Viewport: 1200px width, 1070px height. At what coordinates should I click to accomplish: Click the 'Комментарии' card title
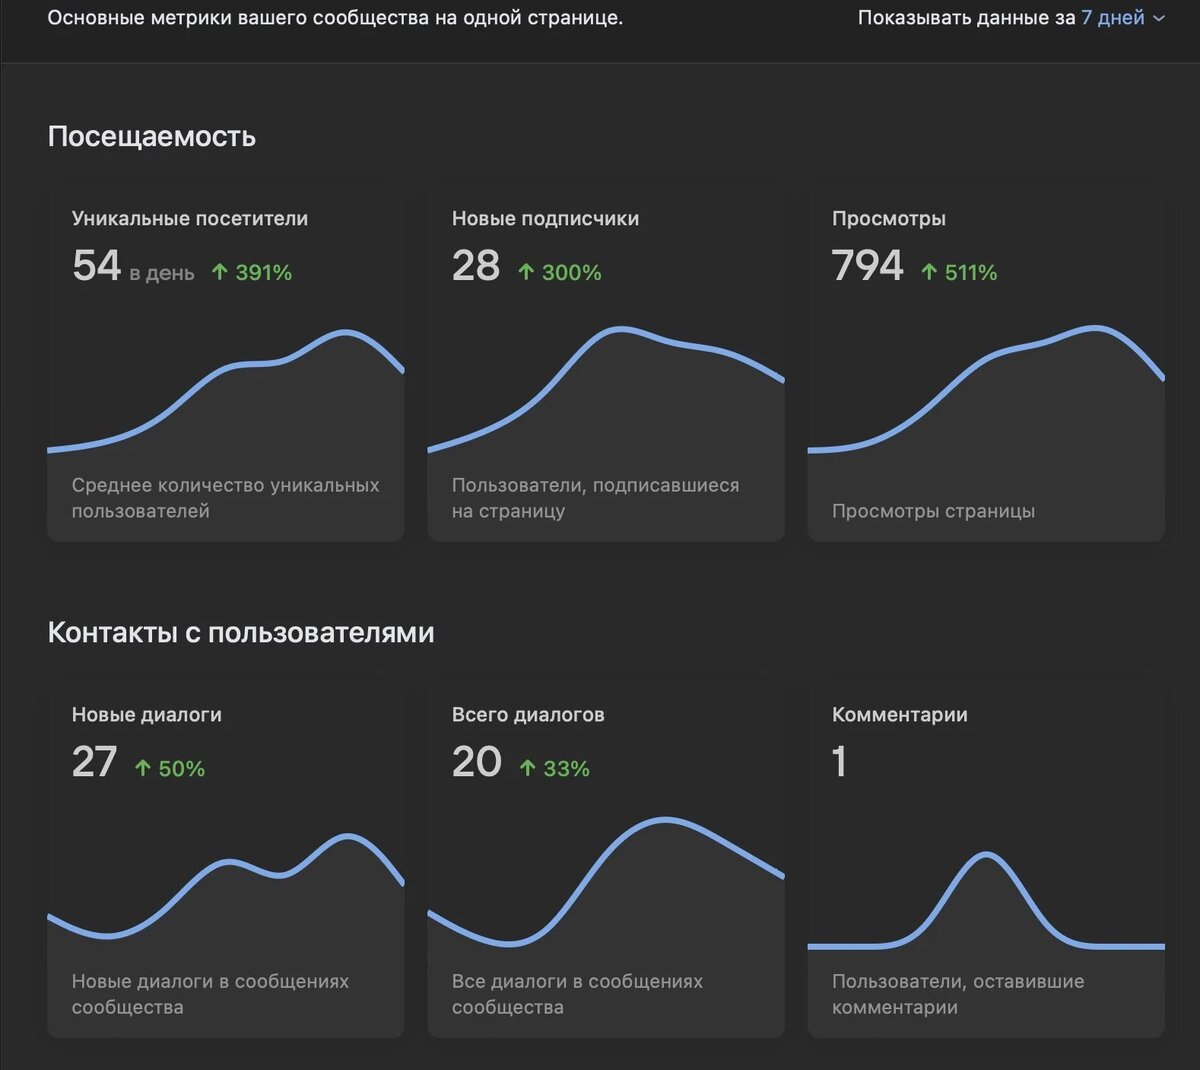tap(900, 714)
